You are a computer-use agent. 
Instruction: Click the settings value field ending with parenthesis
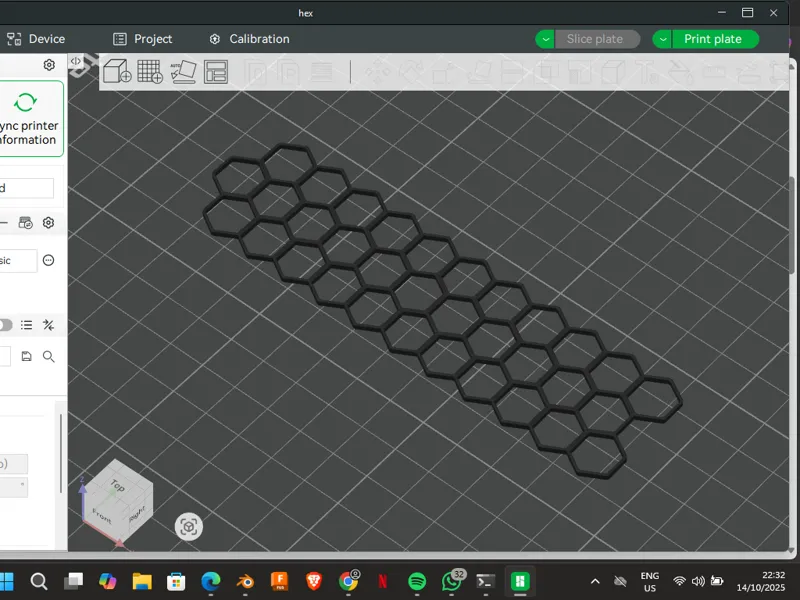(x=14, y=464)
